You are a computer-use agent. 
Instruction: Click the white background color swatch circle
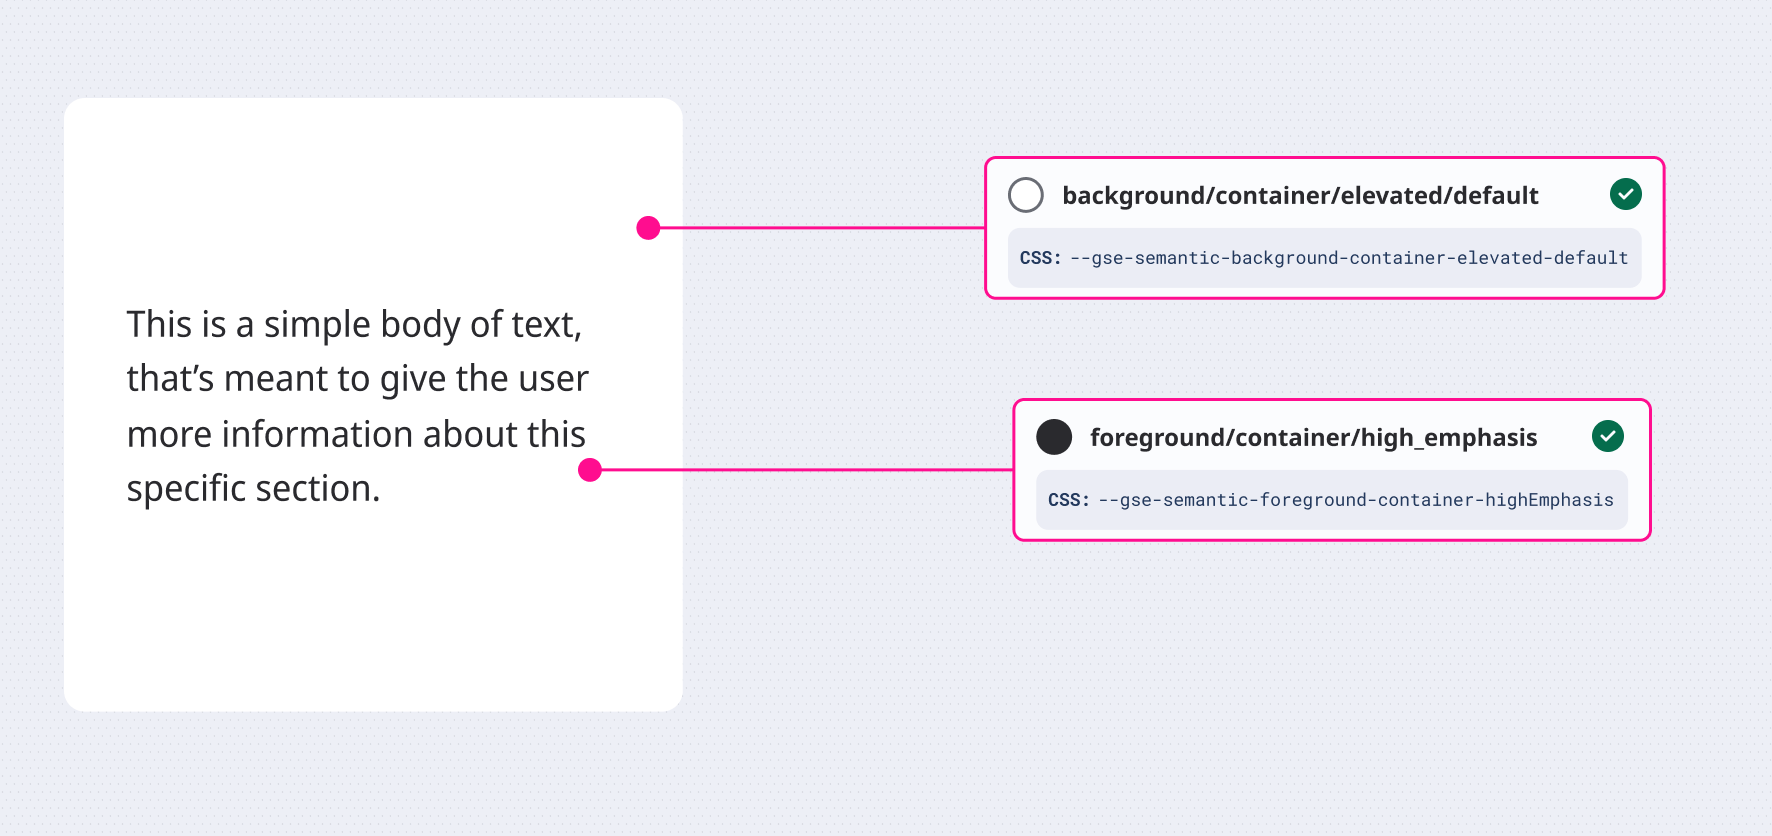[x=1026, y=195]
